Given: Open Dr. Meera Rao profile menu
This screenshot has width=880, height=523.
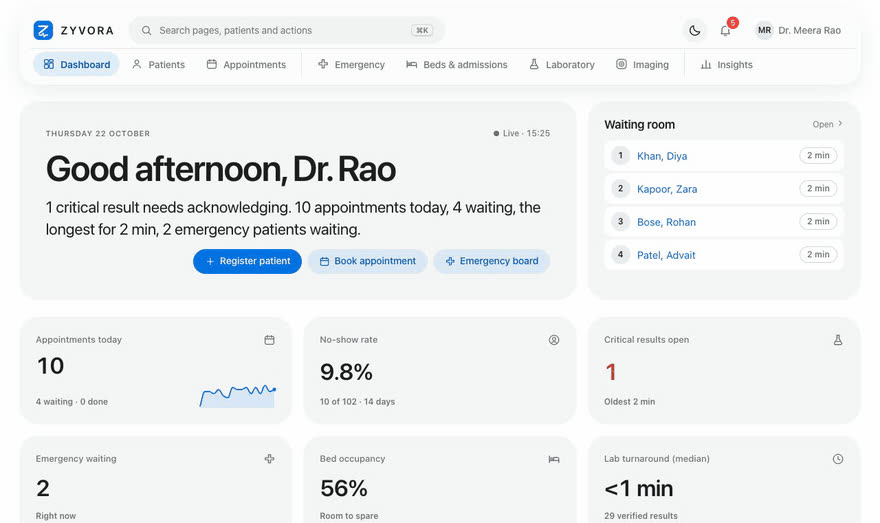Looking at the screenshot, I should pos(799,30).
